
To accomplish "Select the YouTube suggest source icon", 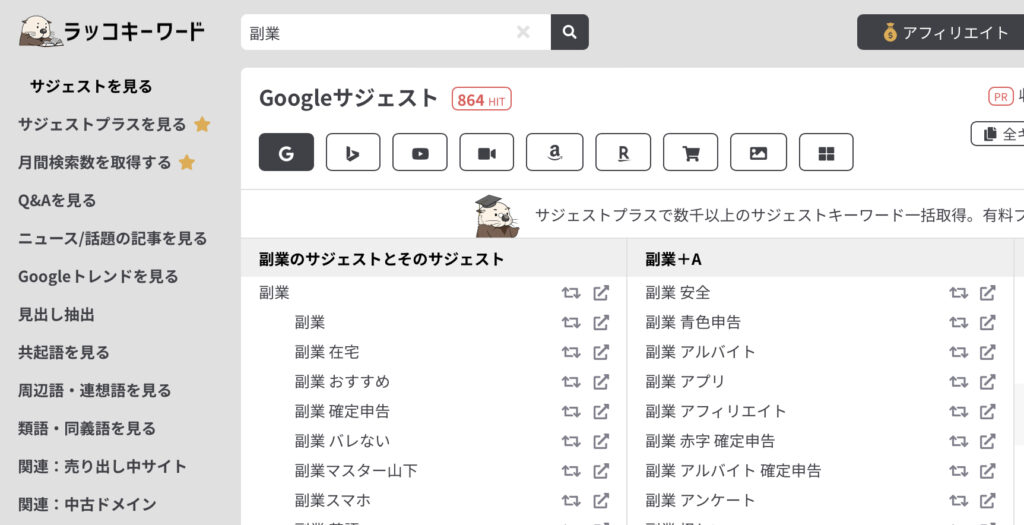I will click(x=420, y=152).
